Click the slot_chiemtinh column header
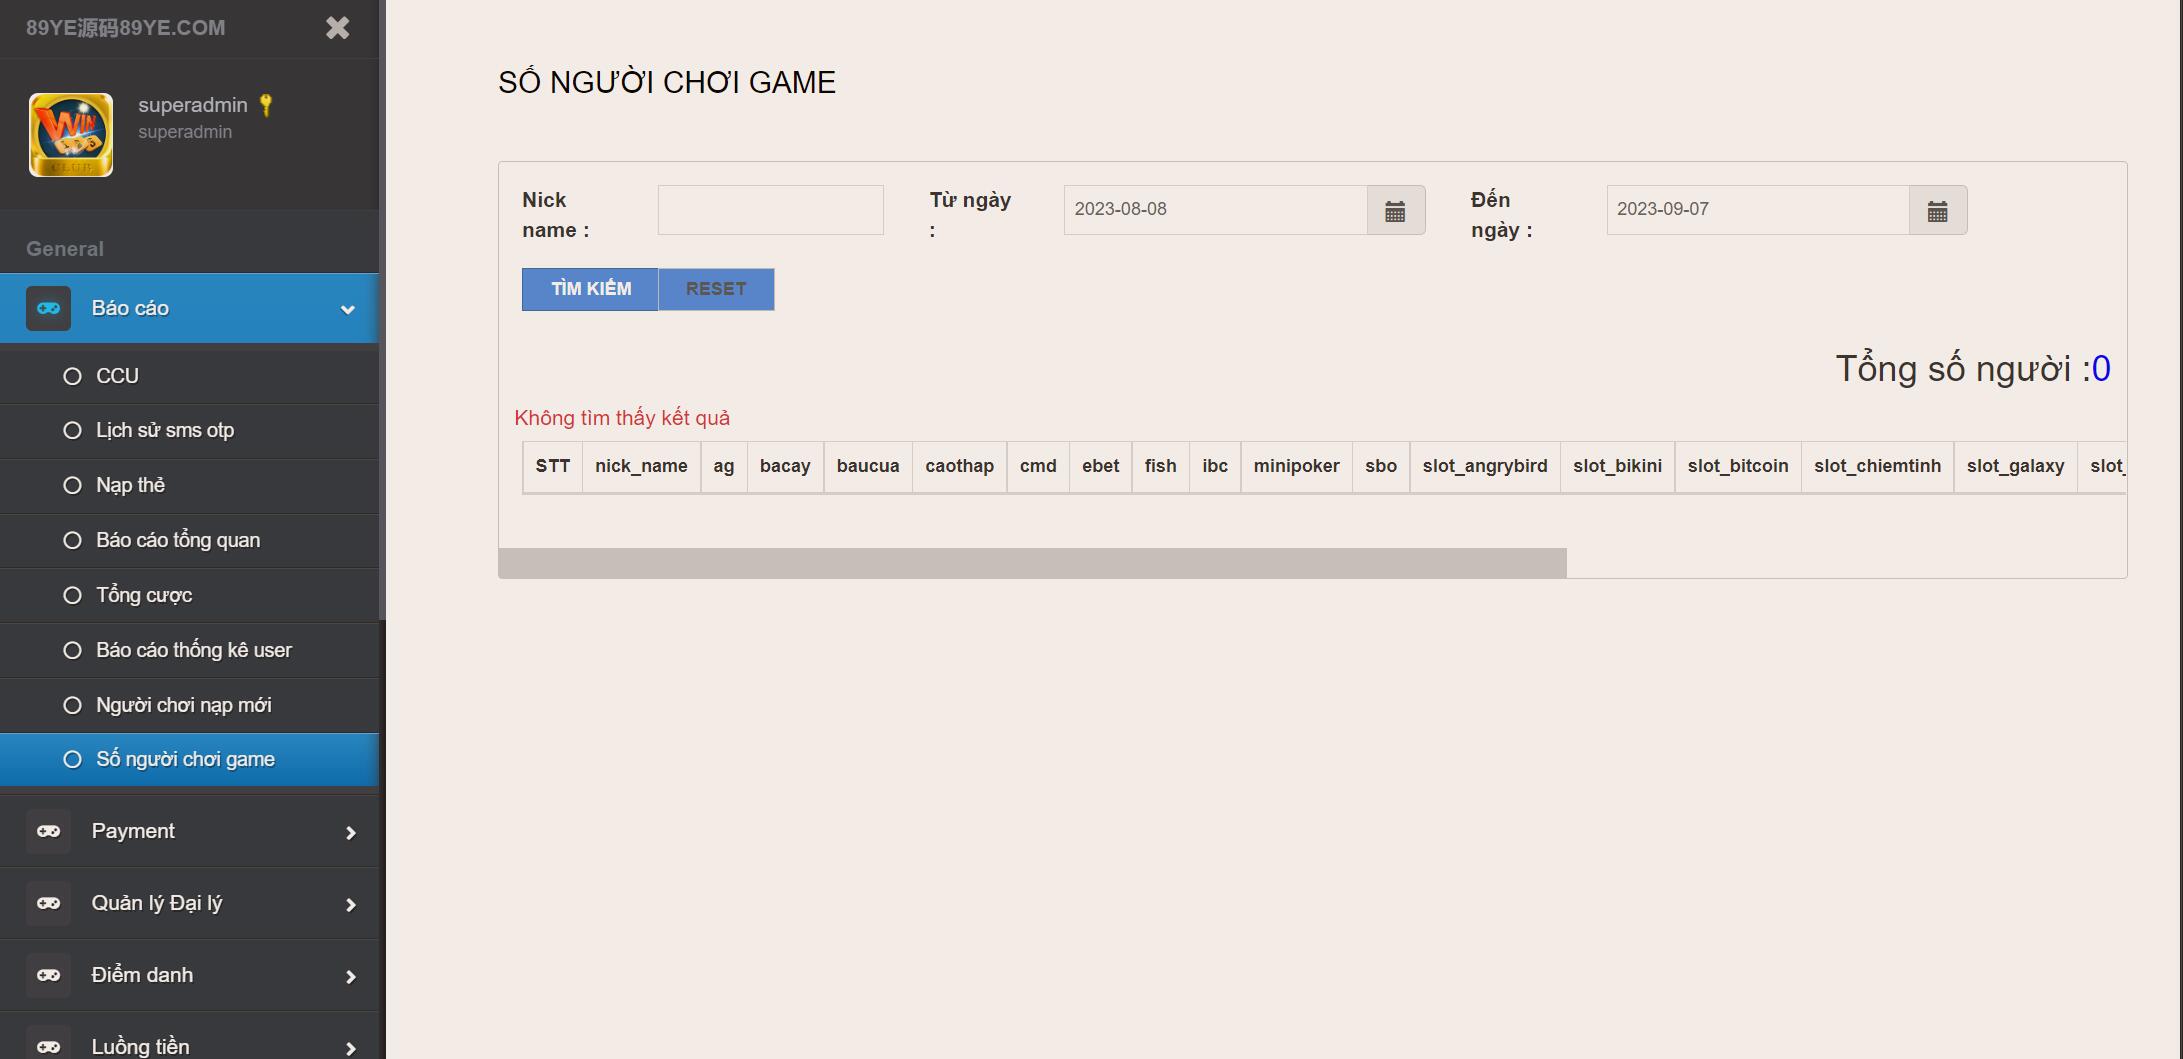 1878,467
